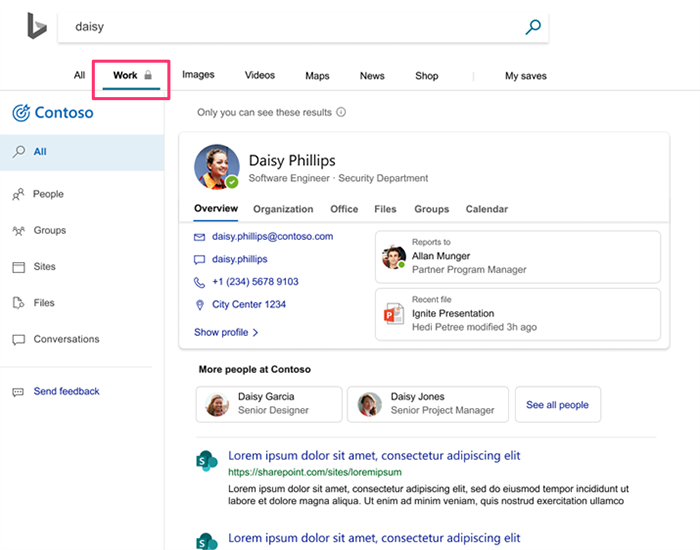Click the phone icon

coord(199,282)
